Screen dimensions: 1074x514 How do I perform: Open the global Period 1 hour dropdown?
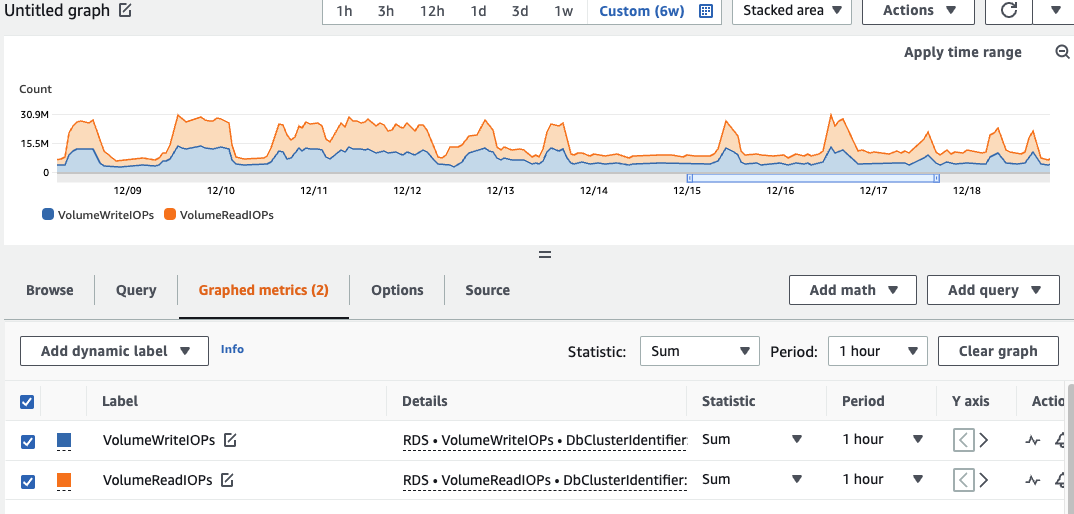coord(877,351)
